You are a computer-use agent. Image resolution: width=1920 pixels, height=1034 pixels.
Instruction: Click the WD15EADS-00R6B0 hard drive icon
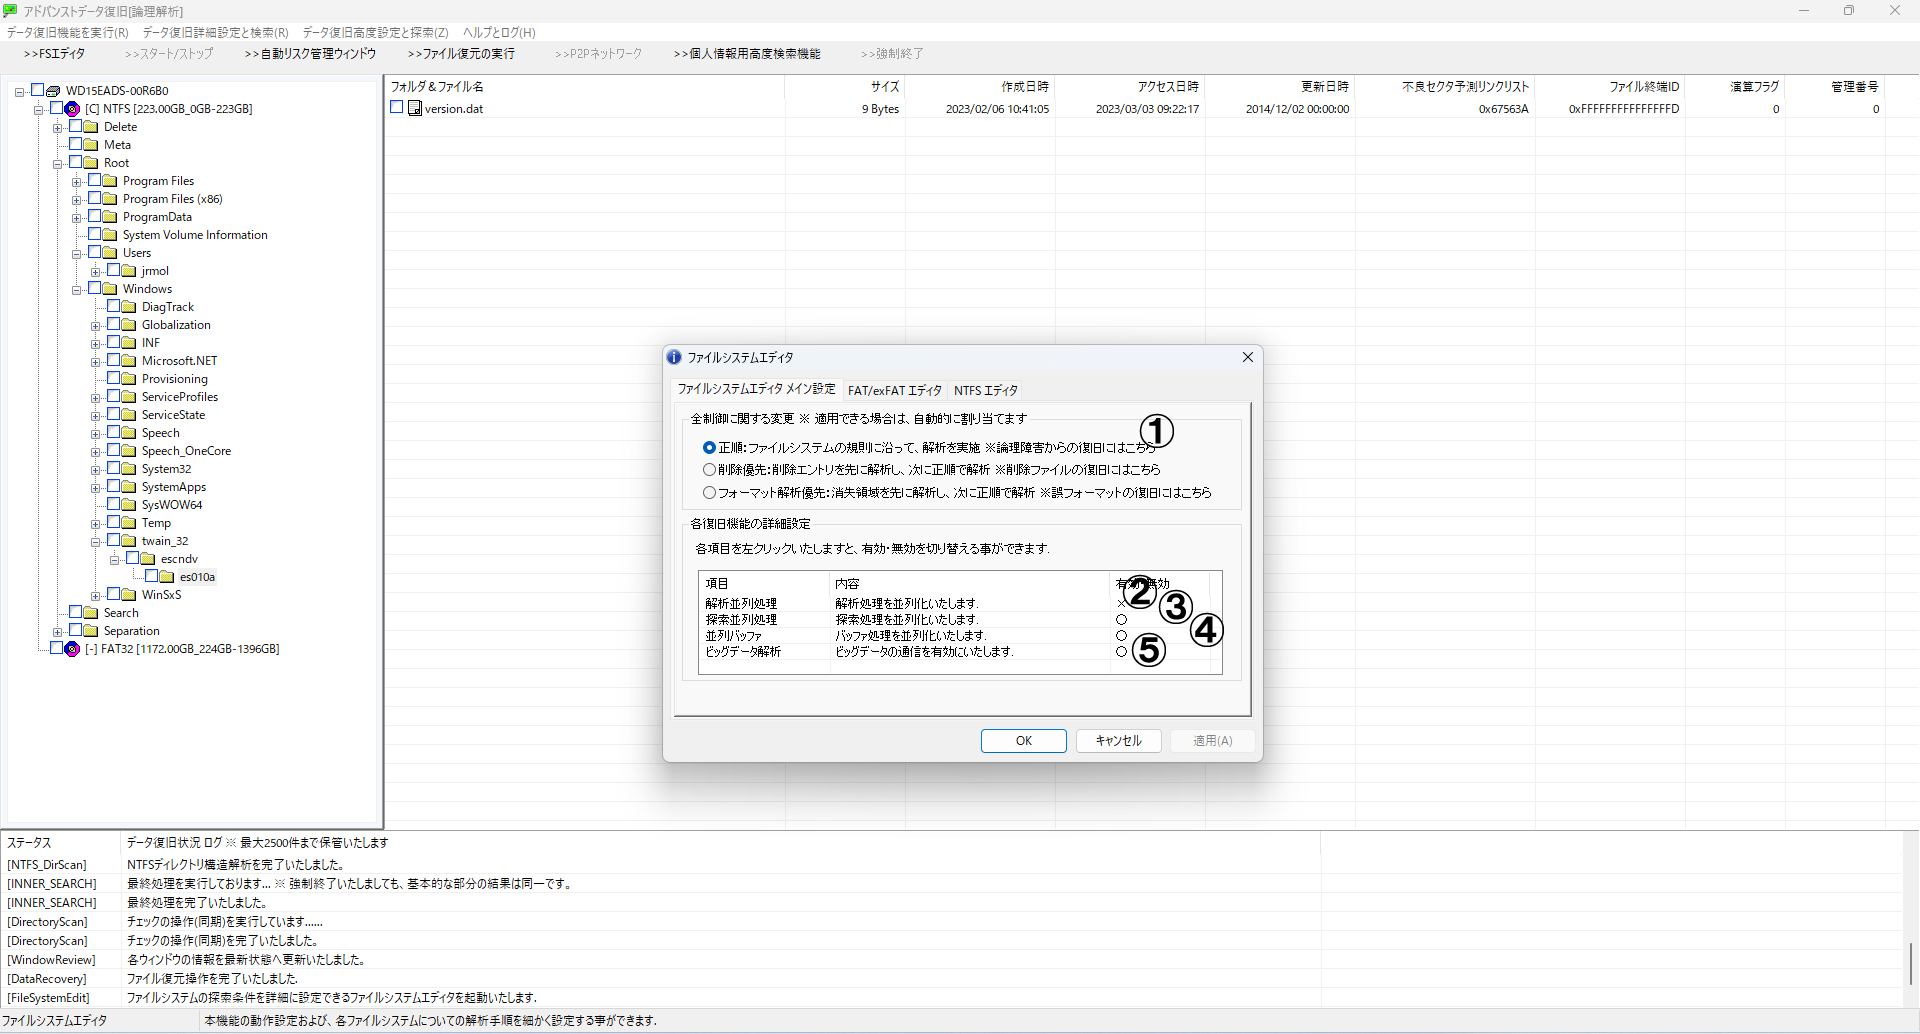(x=53, y=91)
